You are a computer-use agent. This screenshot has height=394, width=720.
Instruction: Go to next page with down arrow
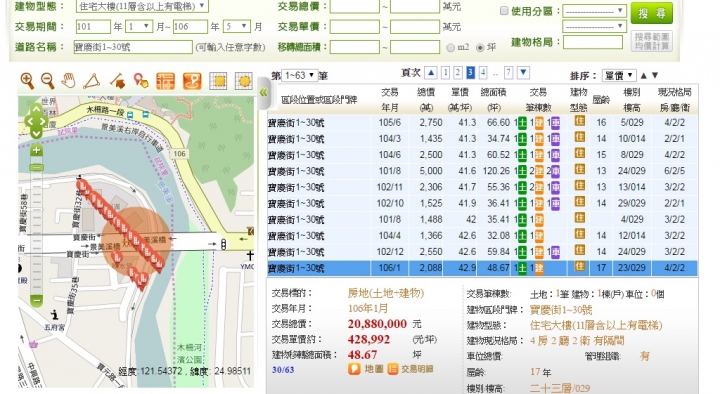click(523, 73)
